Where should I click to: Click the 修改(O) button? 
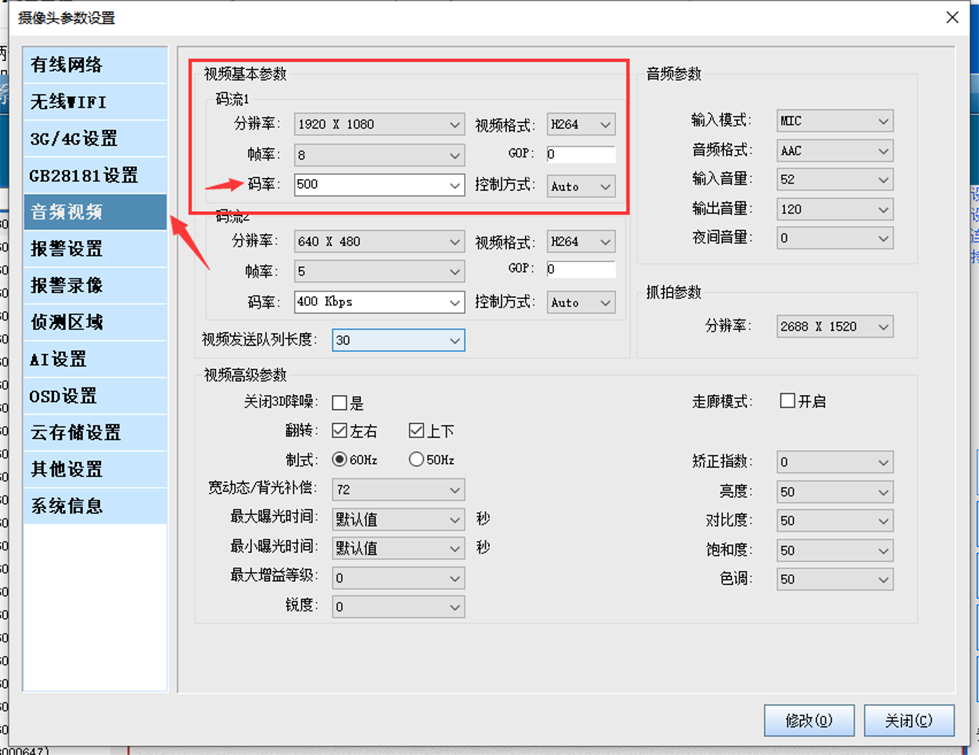click(x=808, y=720)
